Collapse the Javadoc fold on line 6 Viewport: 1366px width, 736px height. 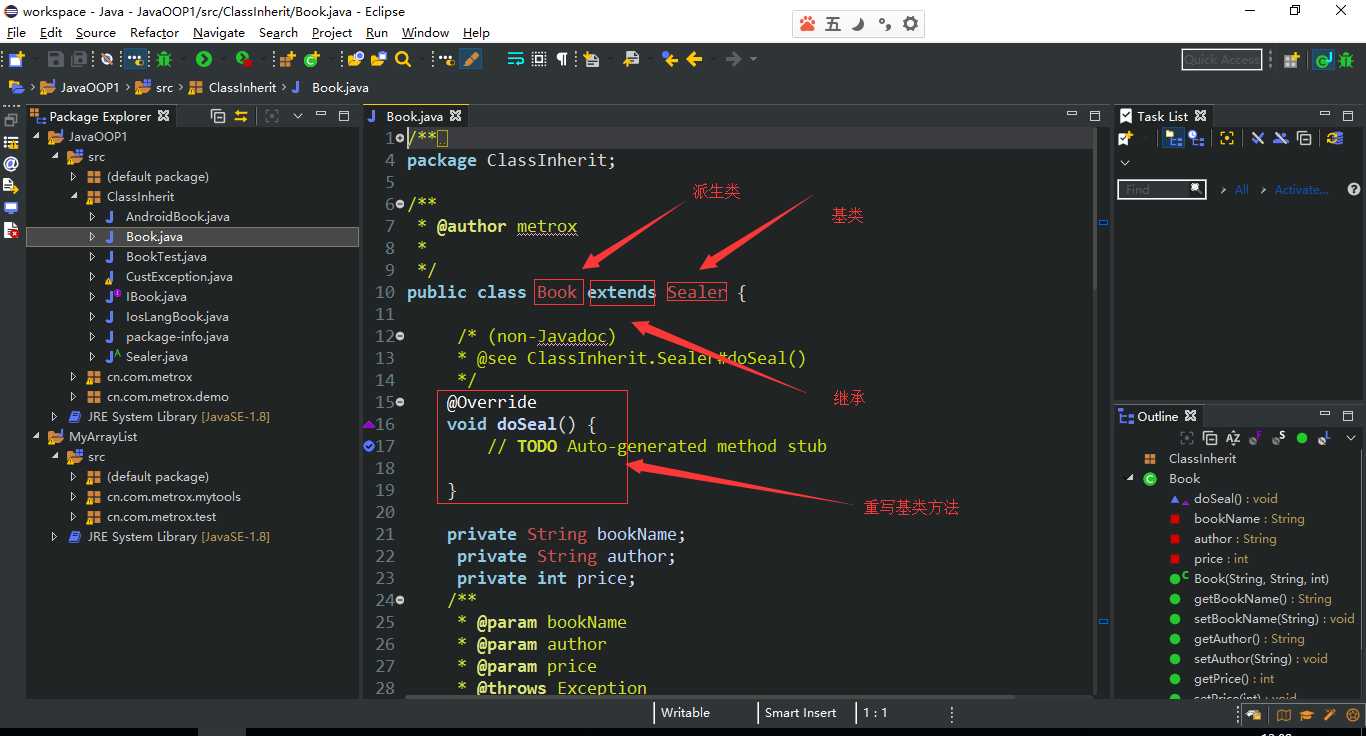click(400, 204)
